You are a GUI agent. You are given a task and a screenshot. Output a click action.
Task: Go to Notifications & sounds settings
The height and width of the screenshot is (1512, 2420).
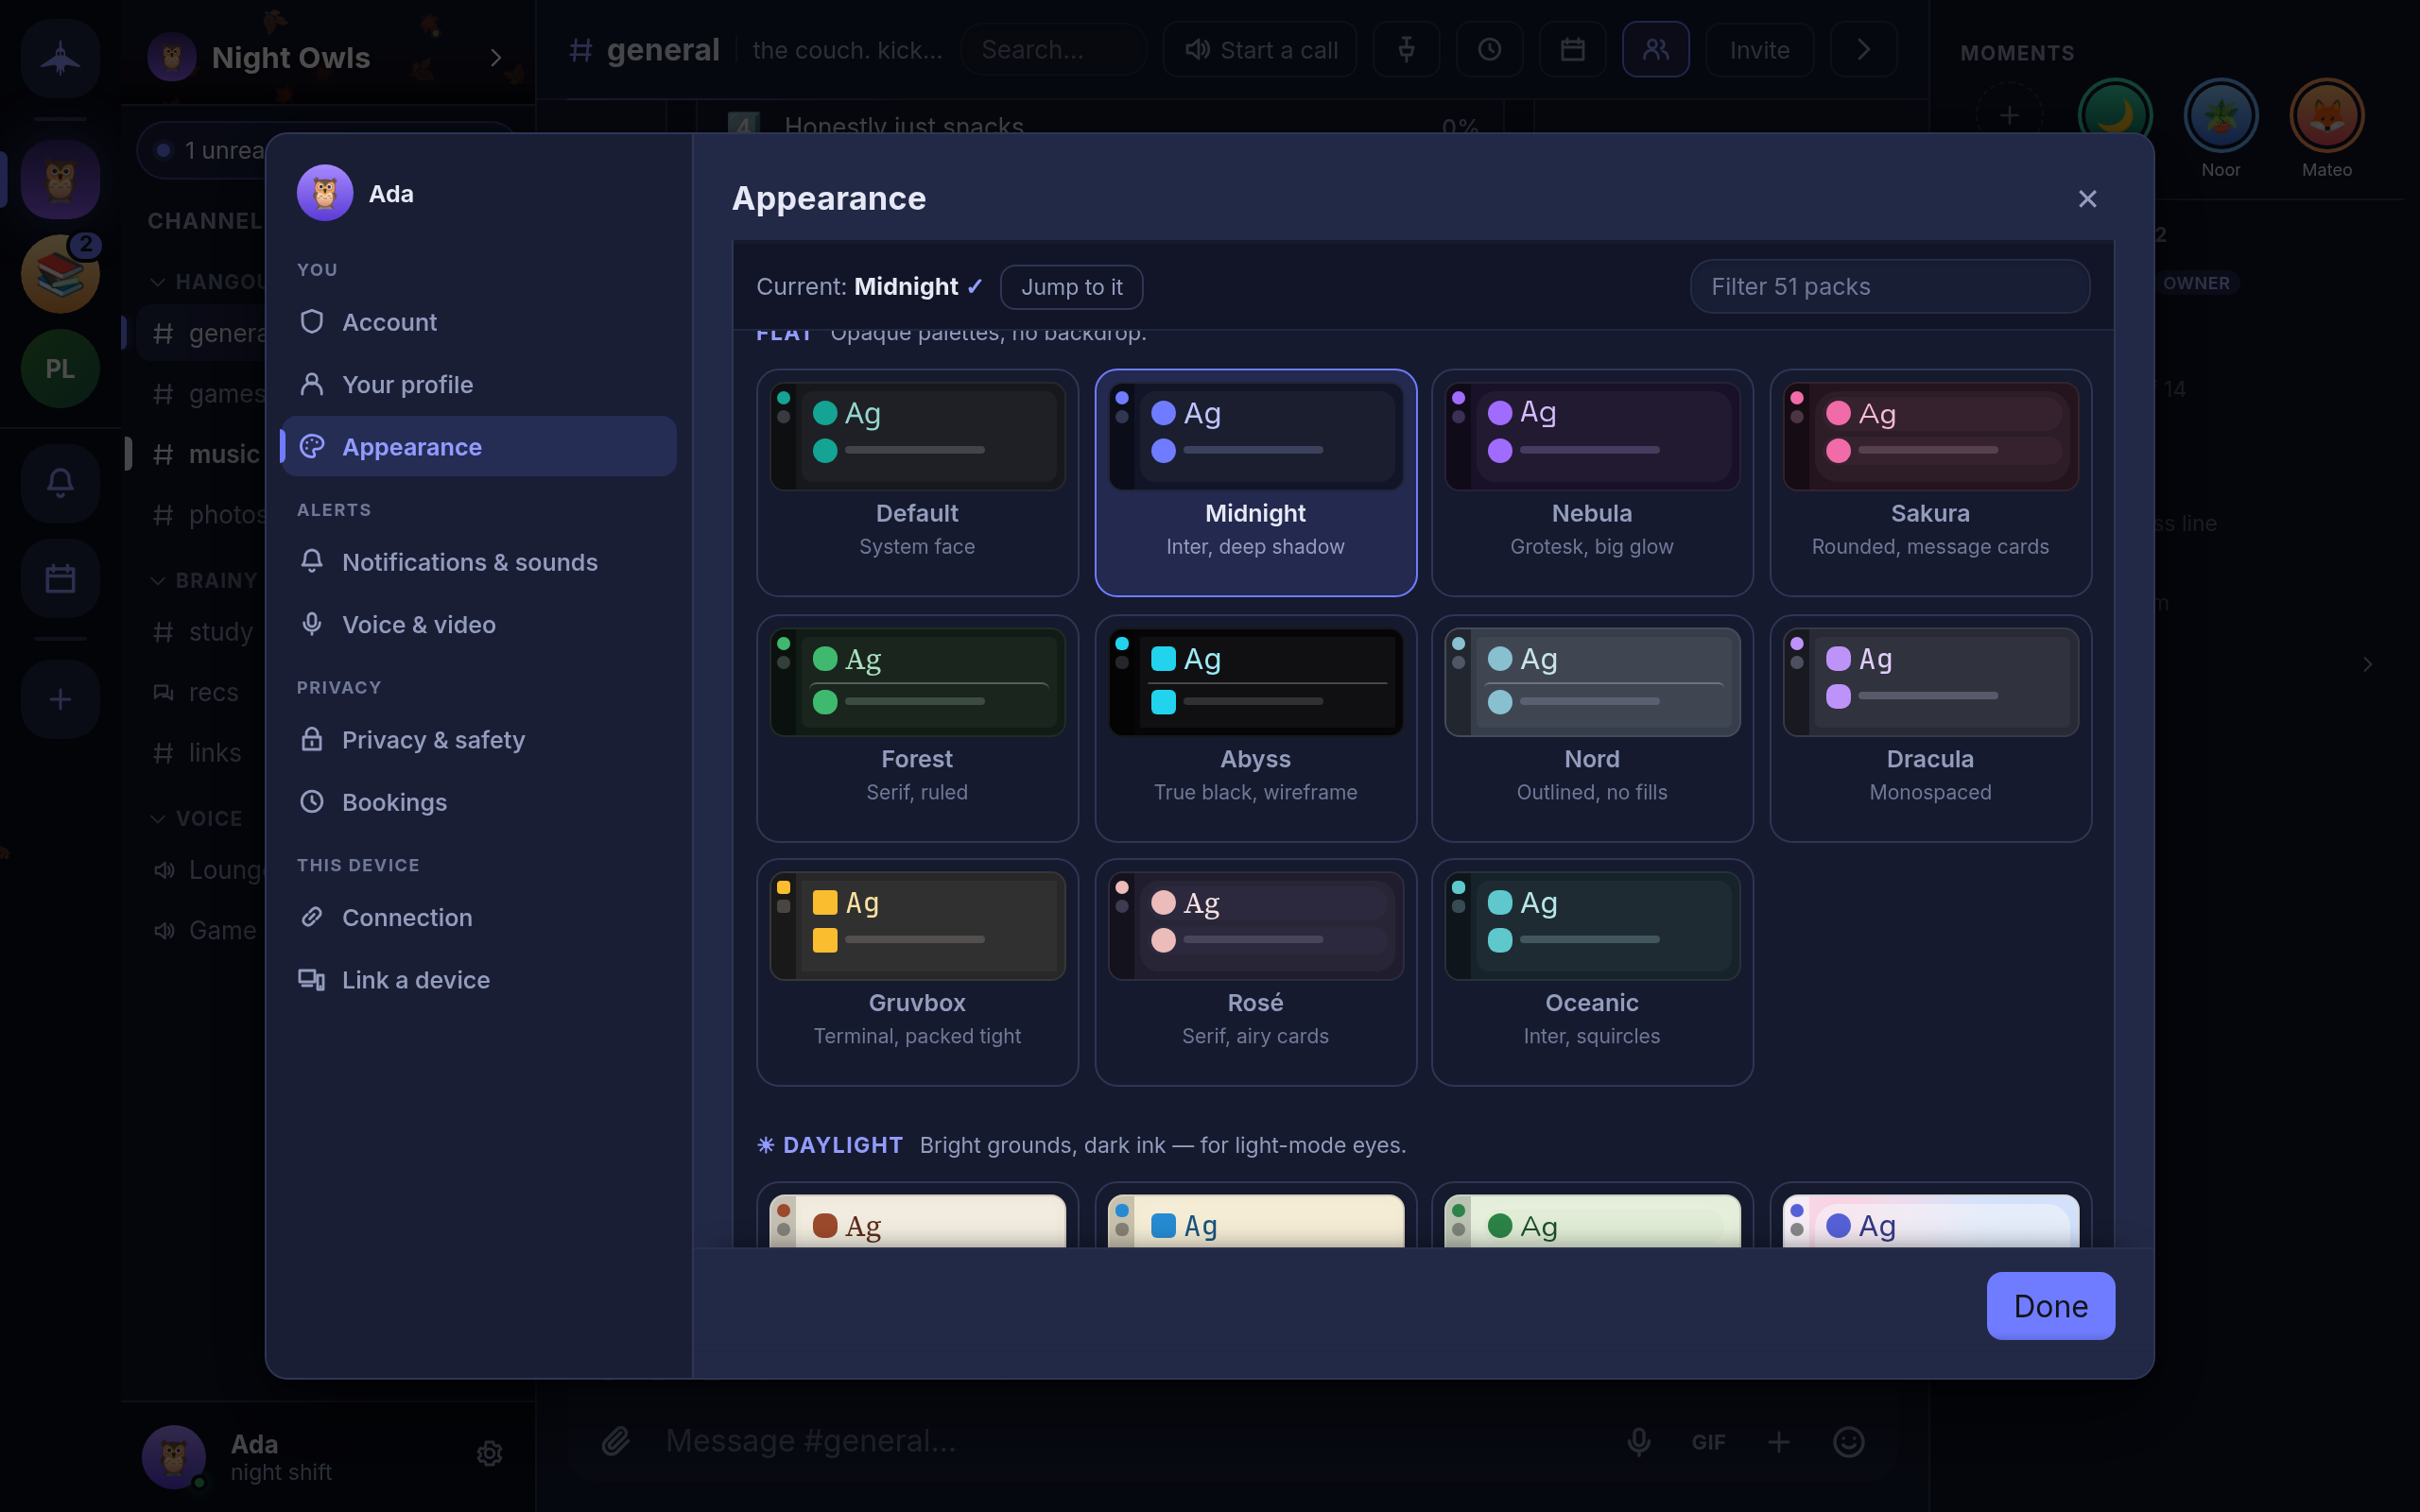[479, 562]
